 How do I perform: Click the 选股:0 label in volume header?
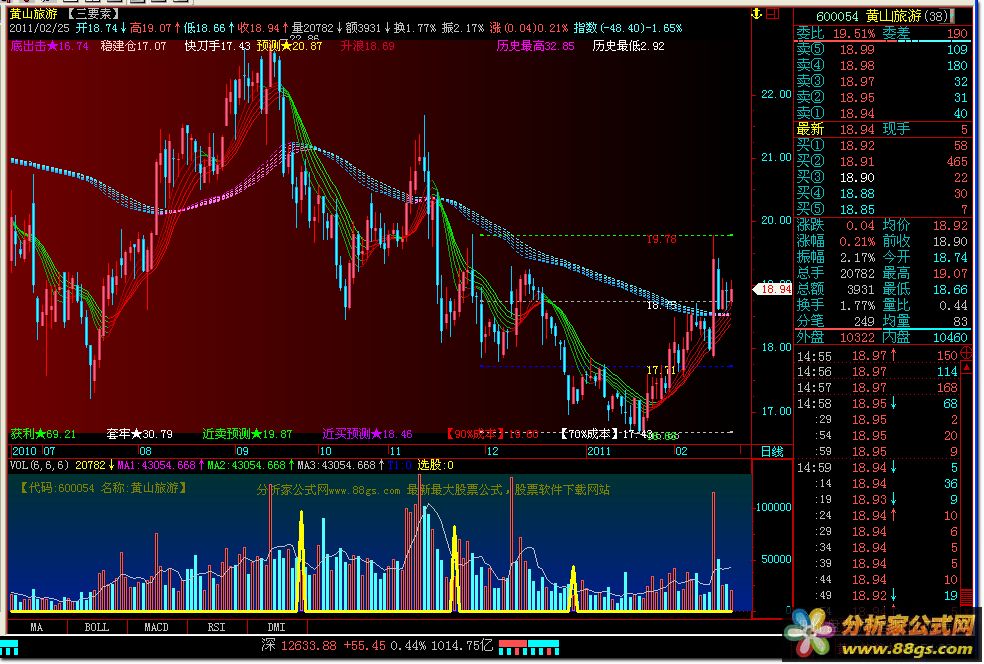pos(435,466)
